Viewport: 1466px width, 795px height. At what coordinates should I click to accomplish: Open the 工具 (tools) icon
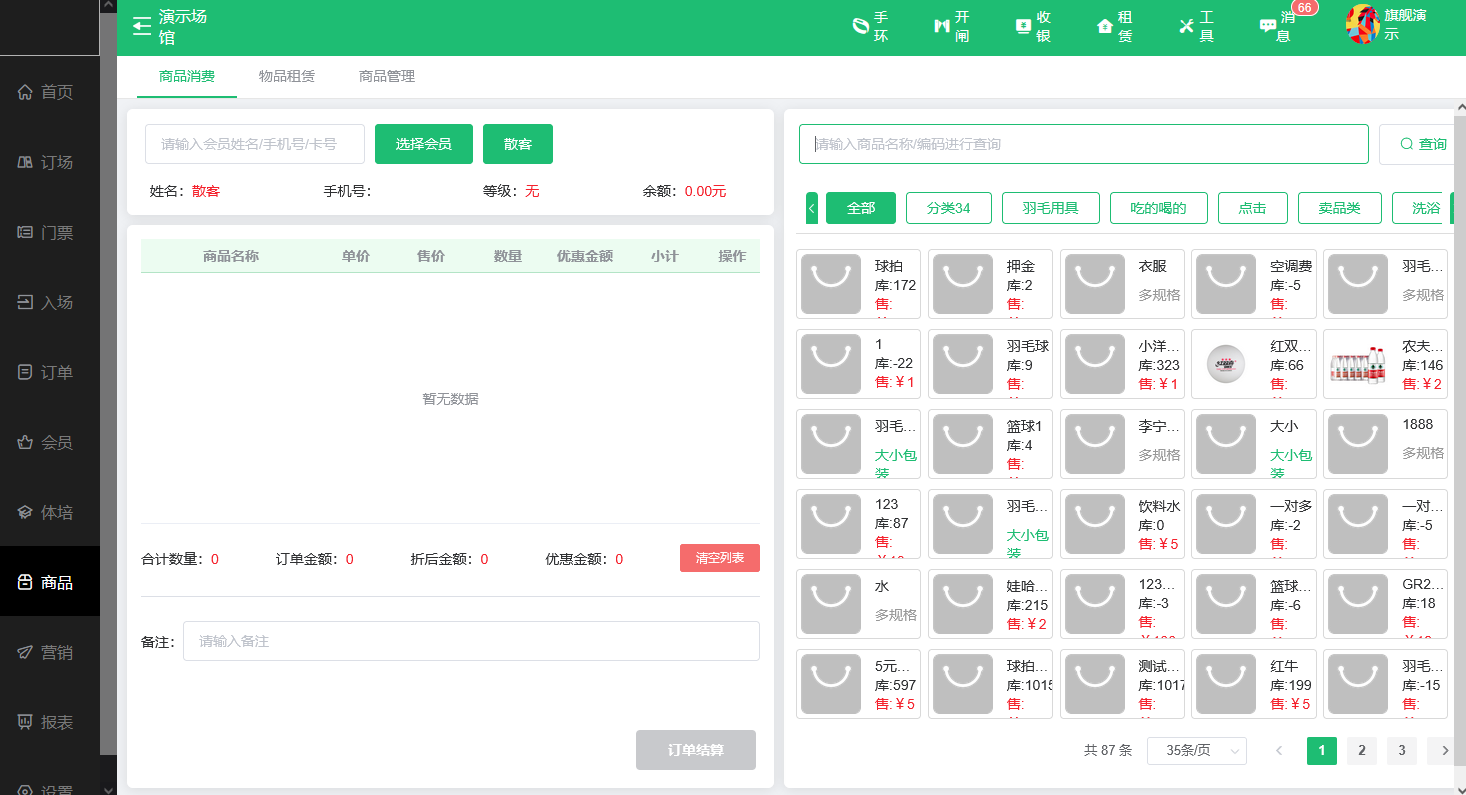(x=1196, y=27)
